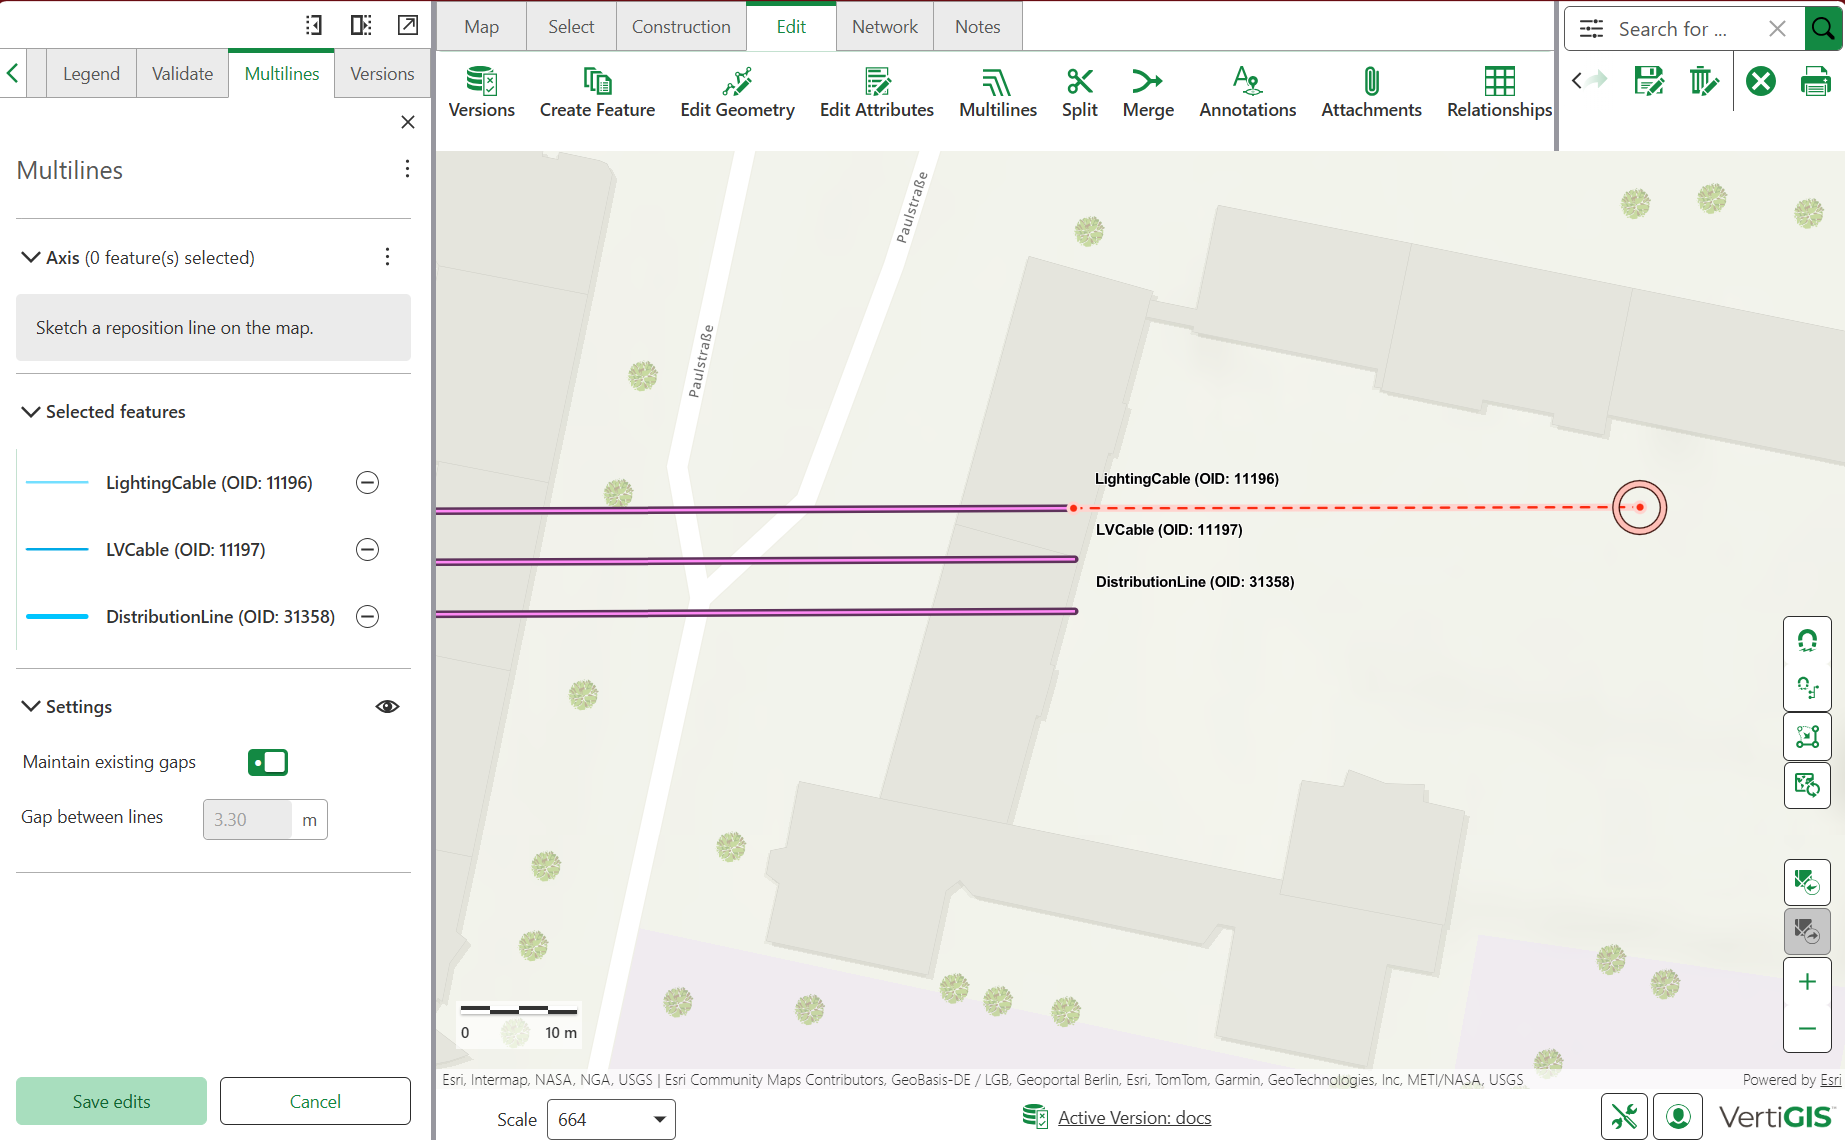This screenshot has width=1845, height=1140.
Task: Click the LightingCable line color swatch
Action: [x=57, y=483]
